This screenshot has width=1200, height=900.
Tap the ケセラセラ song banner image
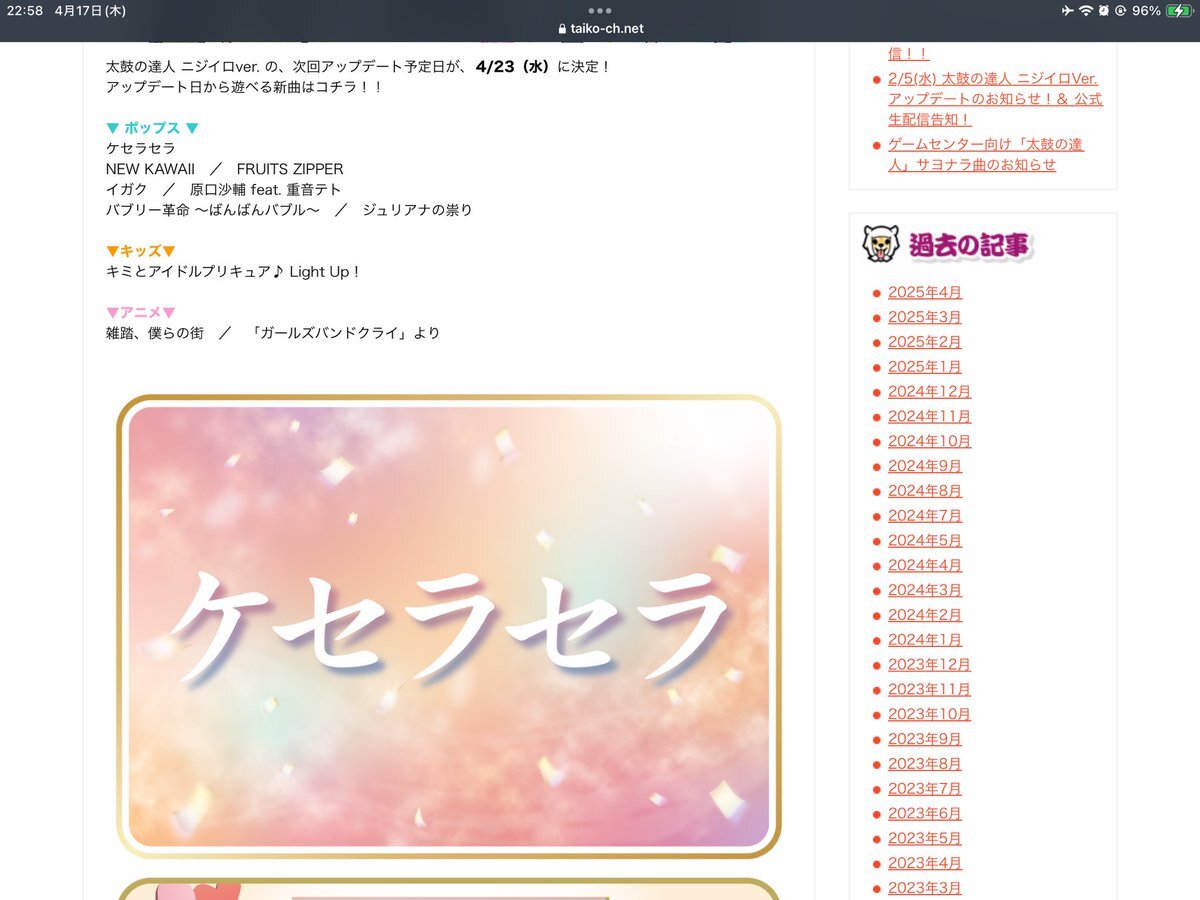click(448, 626)
